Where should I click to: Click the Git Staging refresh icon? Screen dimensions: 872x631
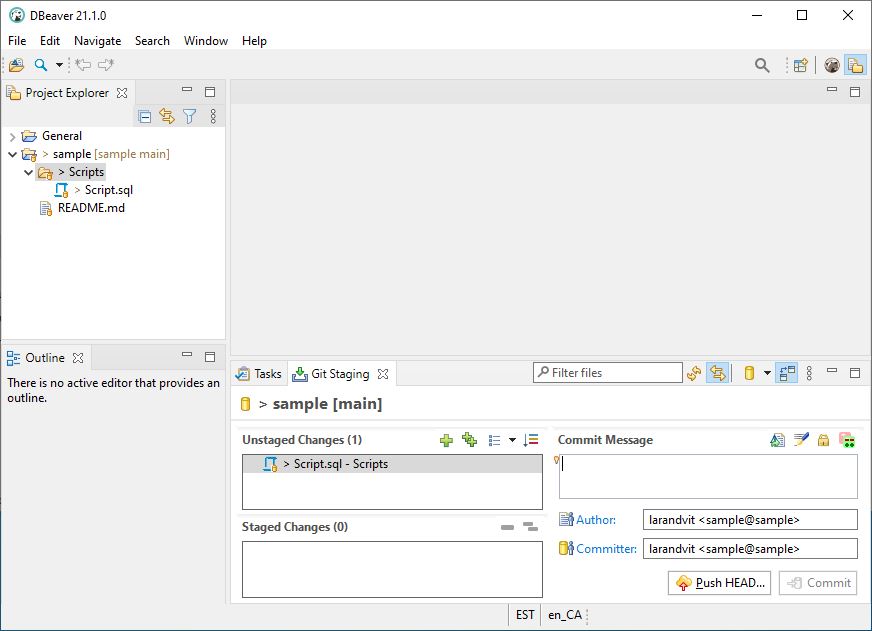click(693, 373)
